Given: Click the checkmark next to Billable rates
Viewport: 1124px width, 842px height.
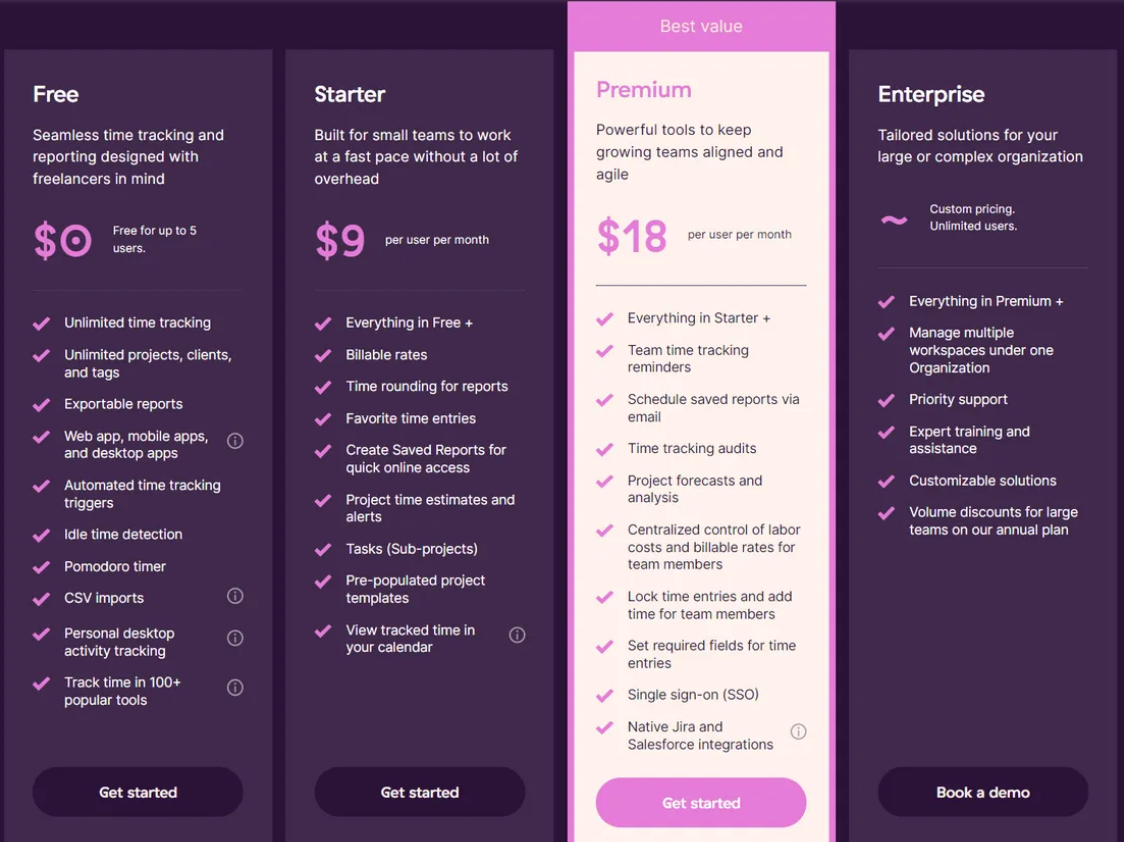Looking at the screenshot, I should [x=323, y=355].
